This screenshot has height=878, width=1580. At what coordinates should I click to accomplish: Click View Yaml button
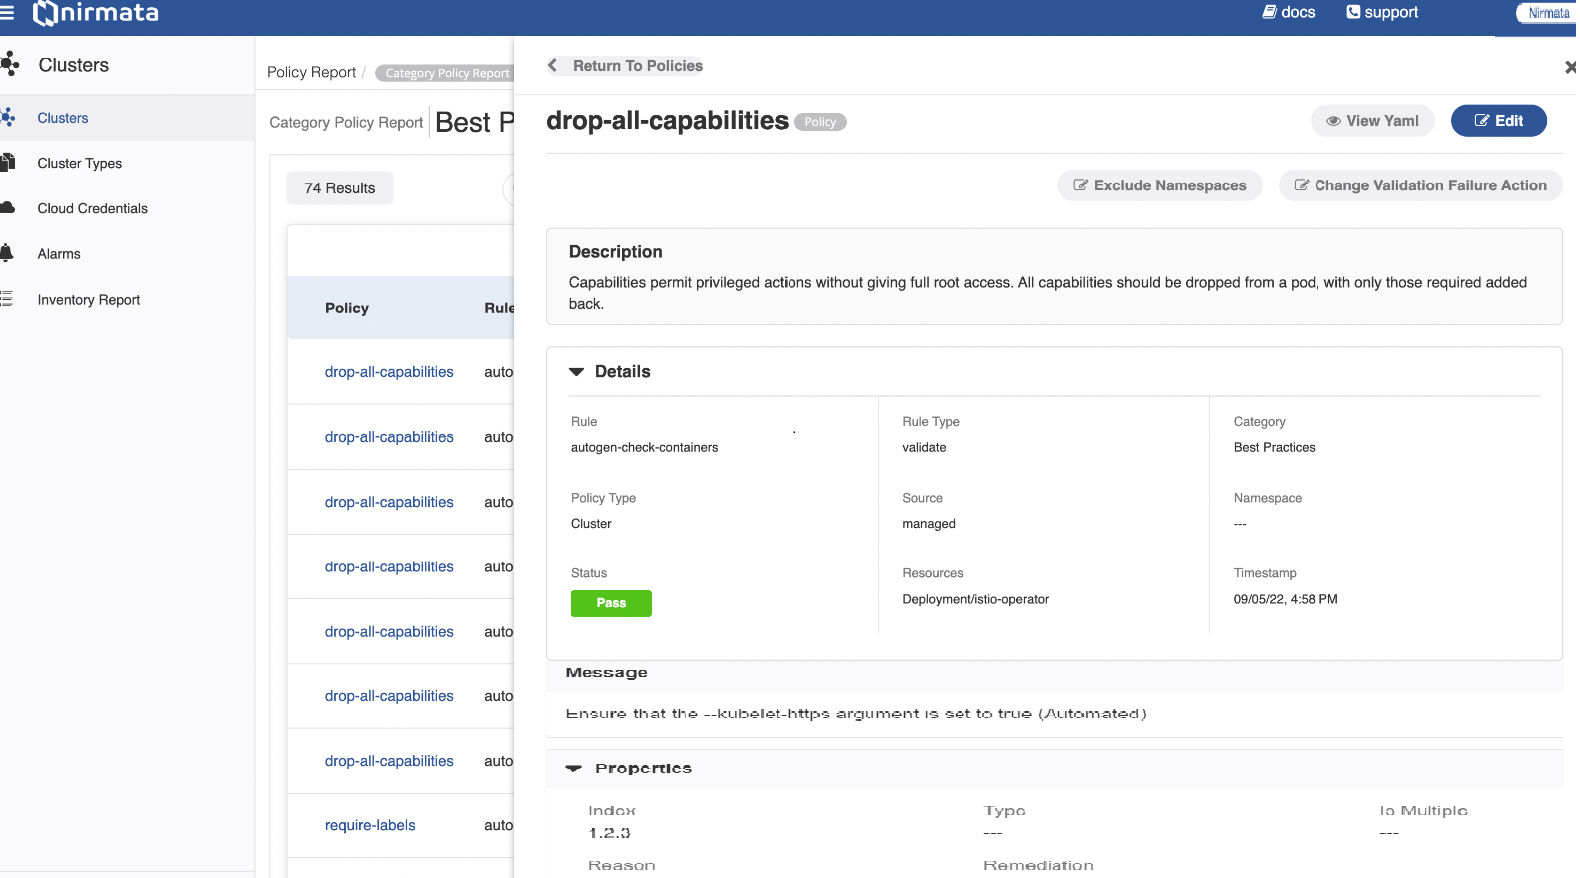(1372, 121)
